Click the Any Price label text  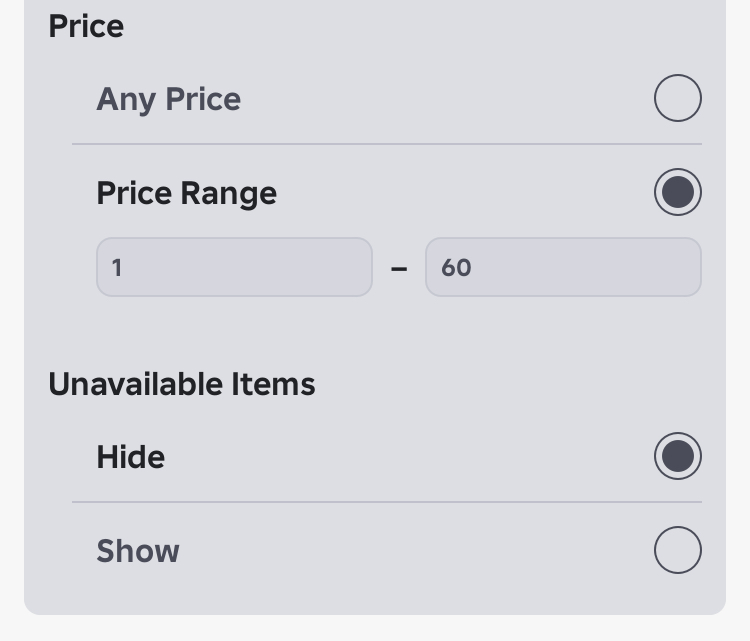point(168,99)
